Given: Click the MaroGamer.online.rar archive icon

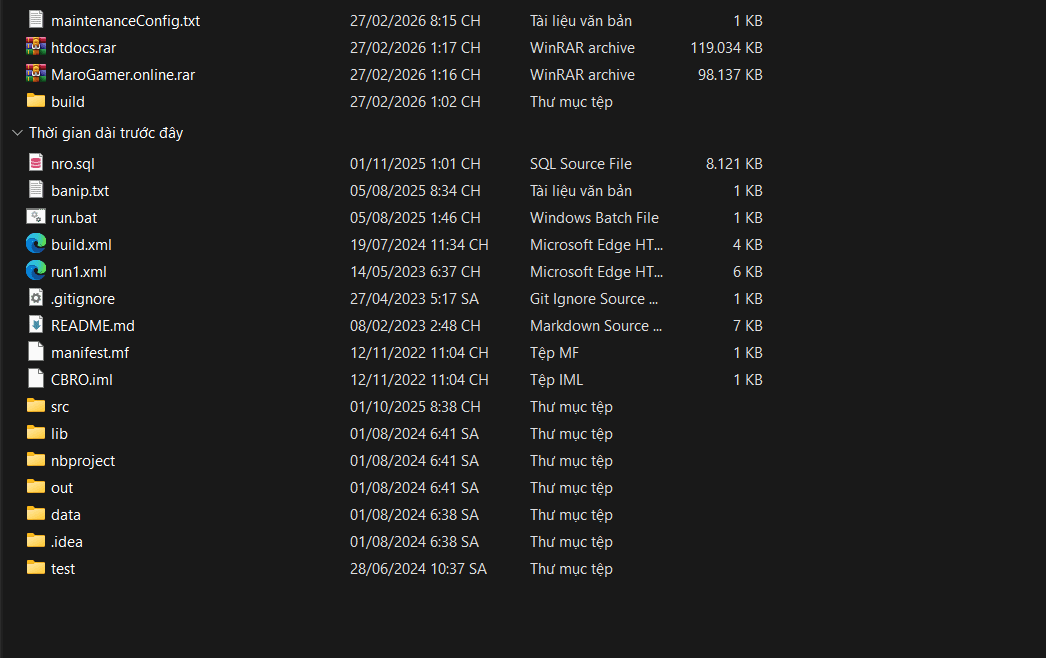Looking at the screenshot, I should (x=36, y=73).
